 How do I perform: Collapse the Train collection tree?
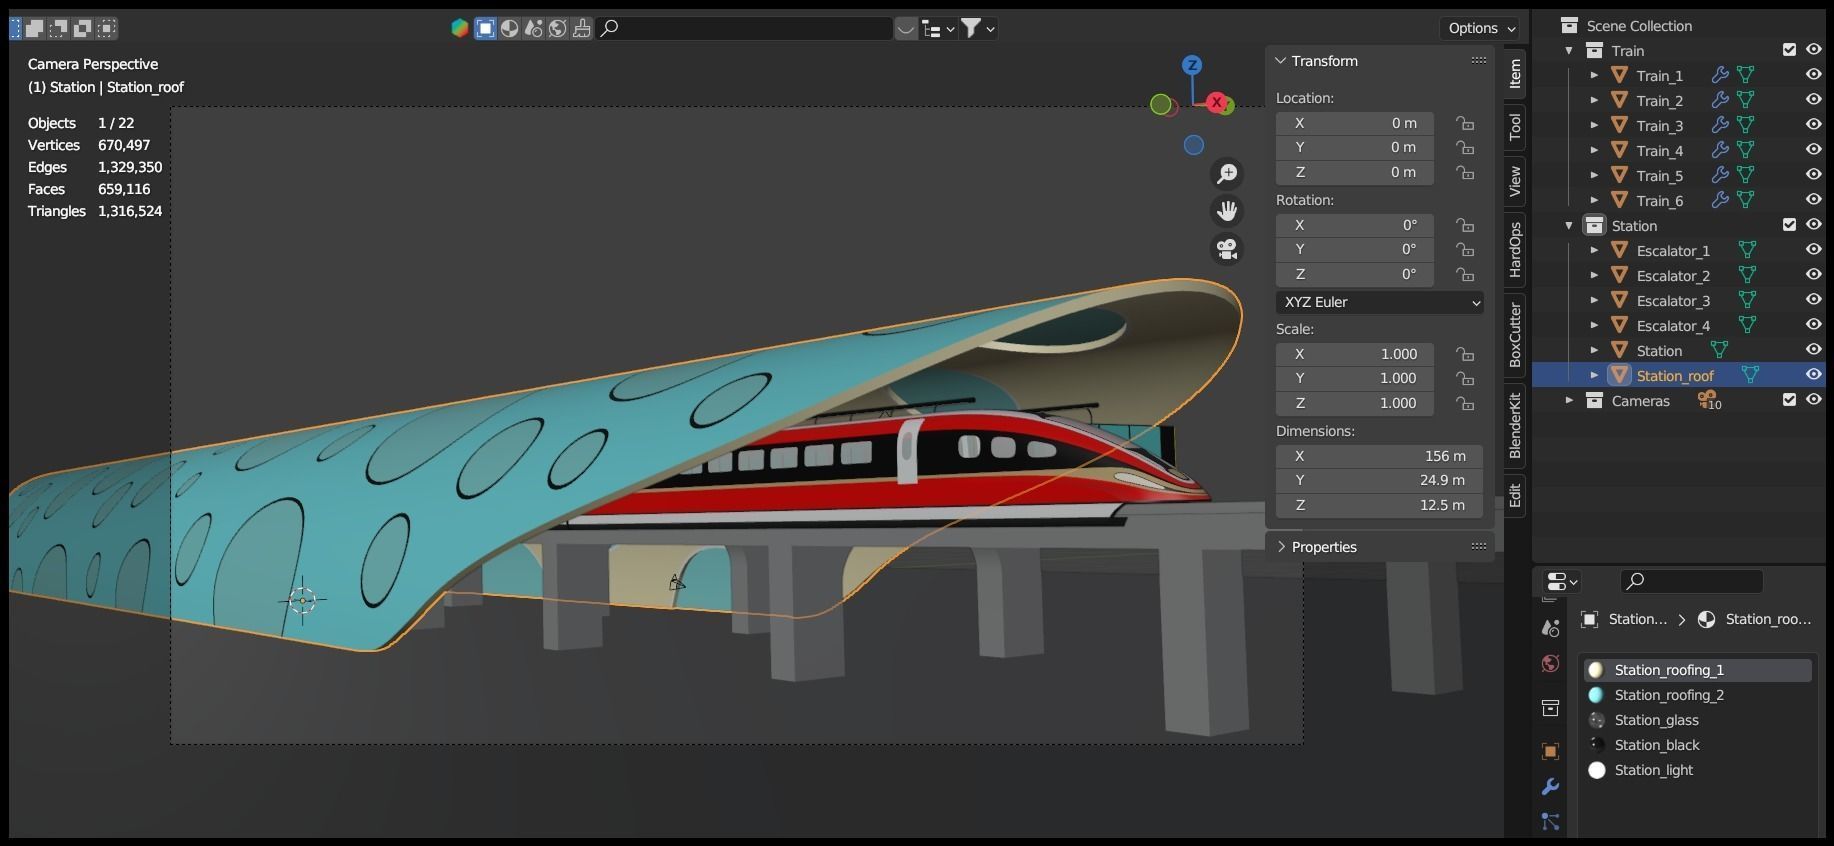coord(1569,50)
